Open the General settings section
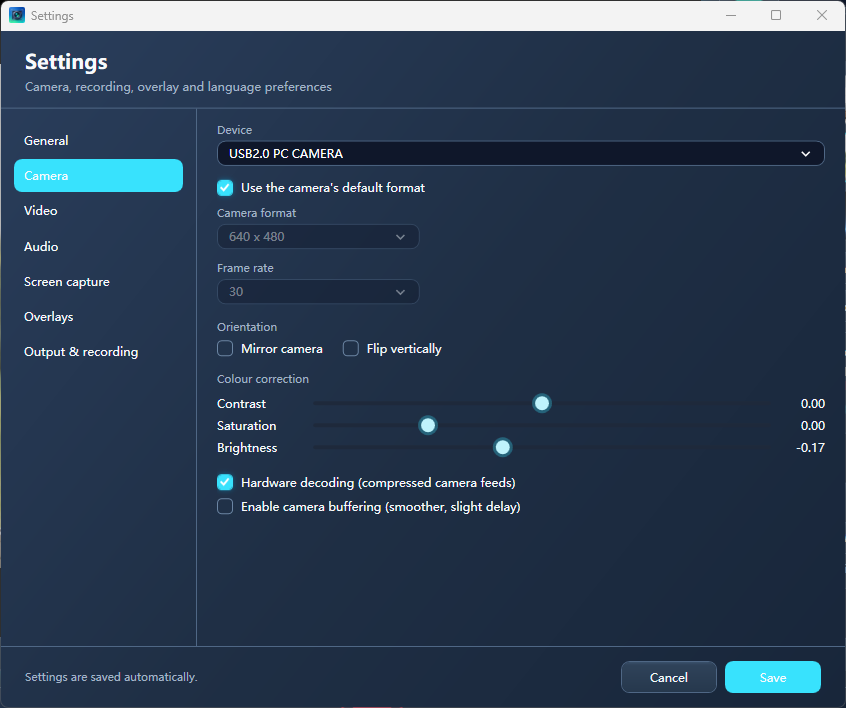846x708 pixels. click(98, 140)
